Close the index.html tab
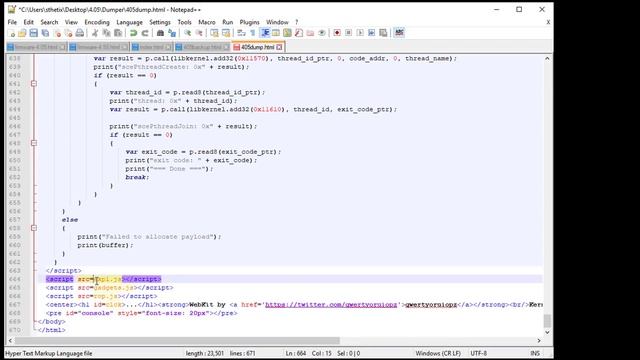640x360 pixels. click(168, 47)
